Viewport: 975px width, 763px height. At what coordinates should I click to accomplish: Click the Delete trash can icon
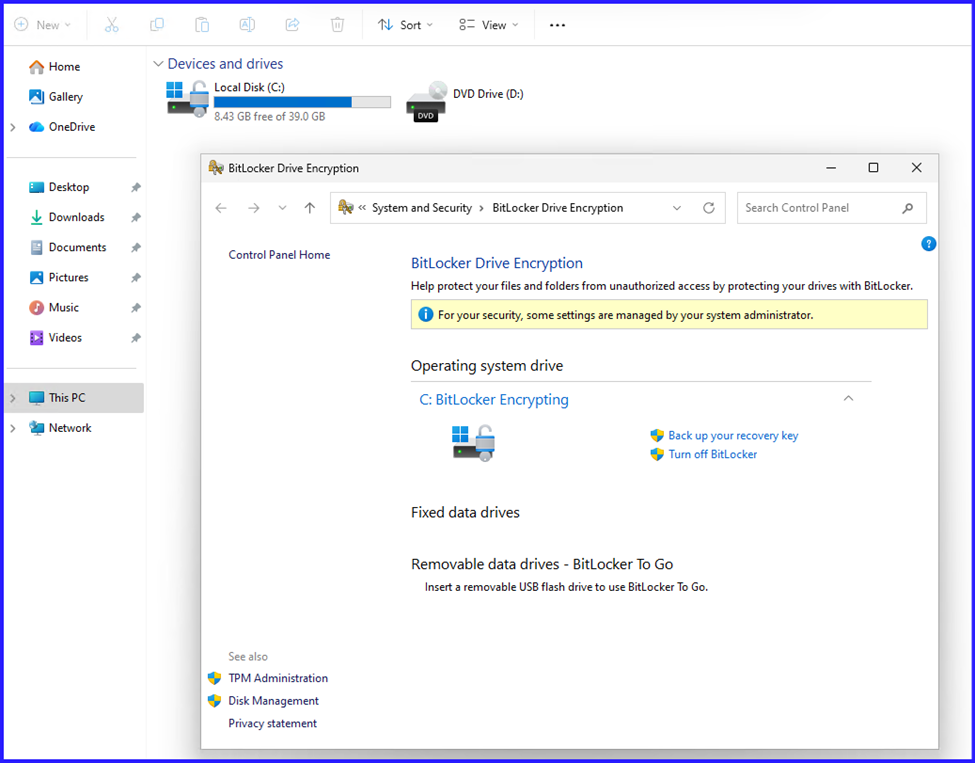[338, 25]
